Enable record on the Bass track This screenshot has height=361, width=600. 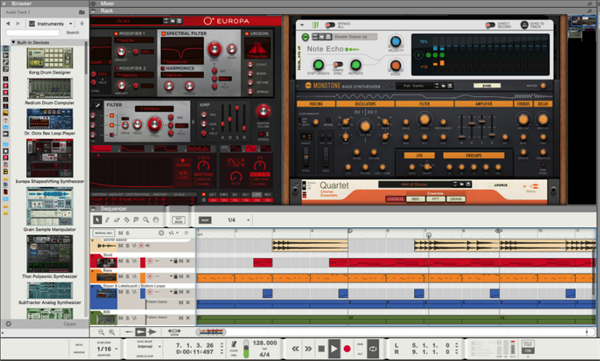pyautogui.click(x=150, y=276)
